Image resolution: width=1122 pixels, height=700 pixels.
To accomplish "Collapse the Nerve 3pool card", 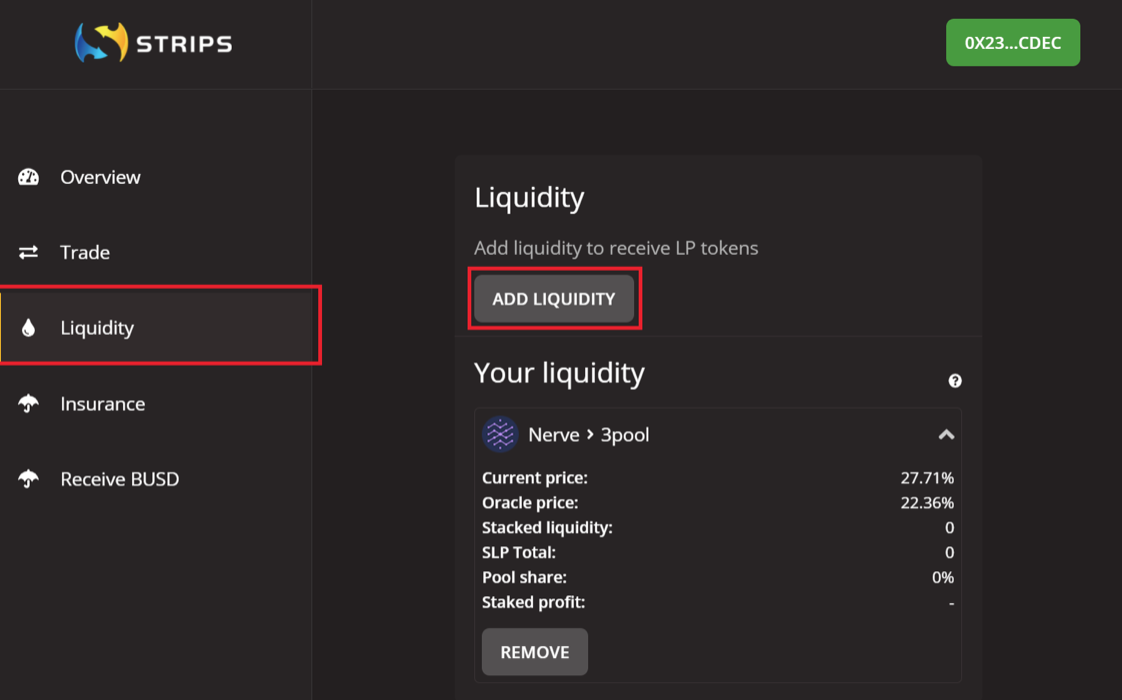I will [946, 434].
